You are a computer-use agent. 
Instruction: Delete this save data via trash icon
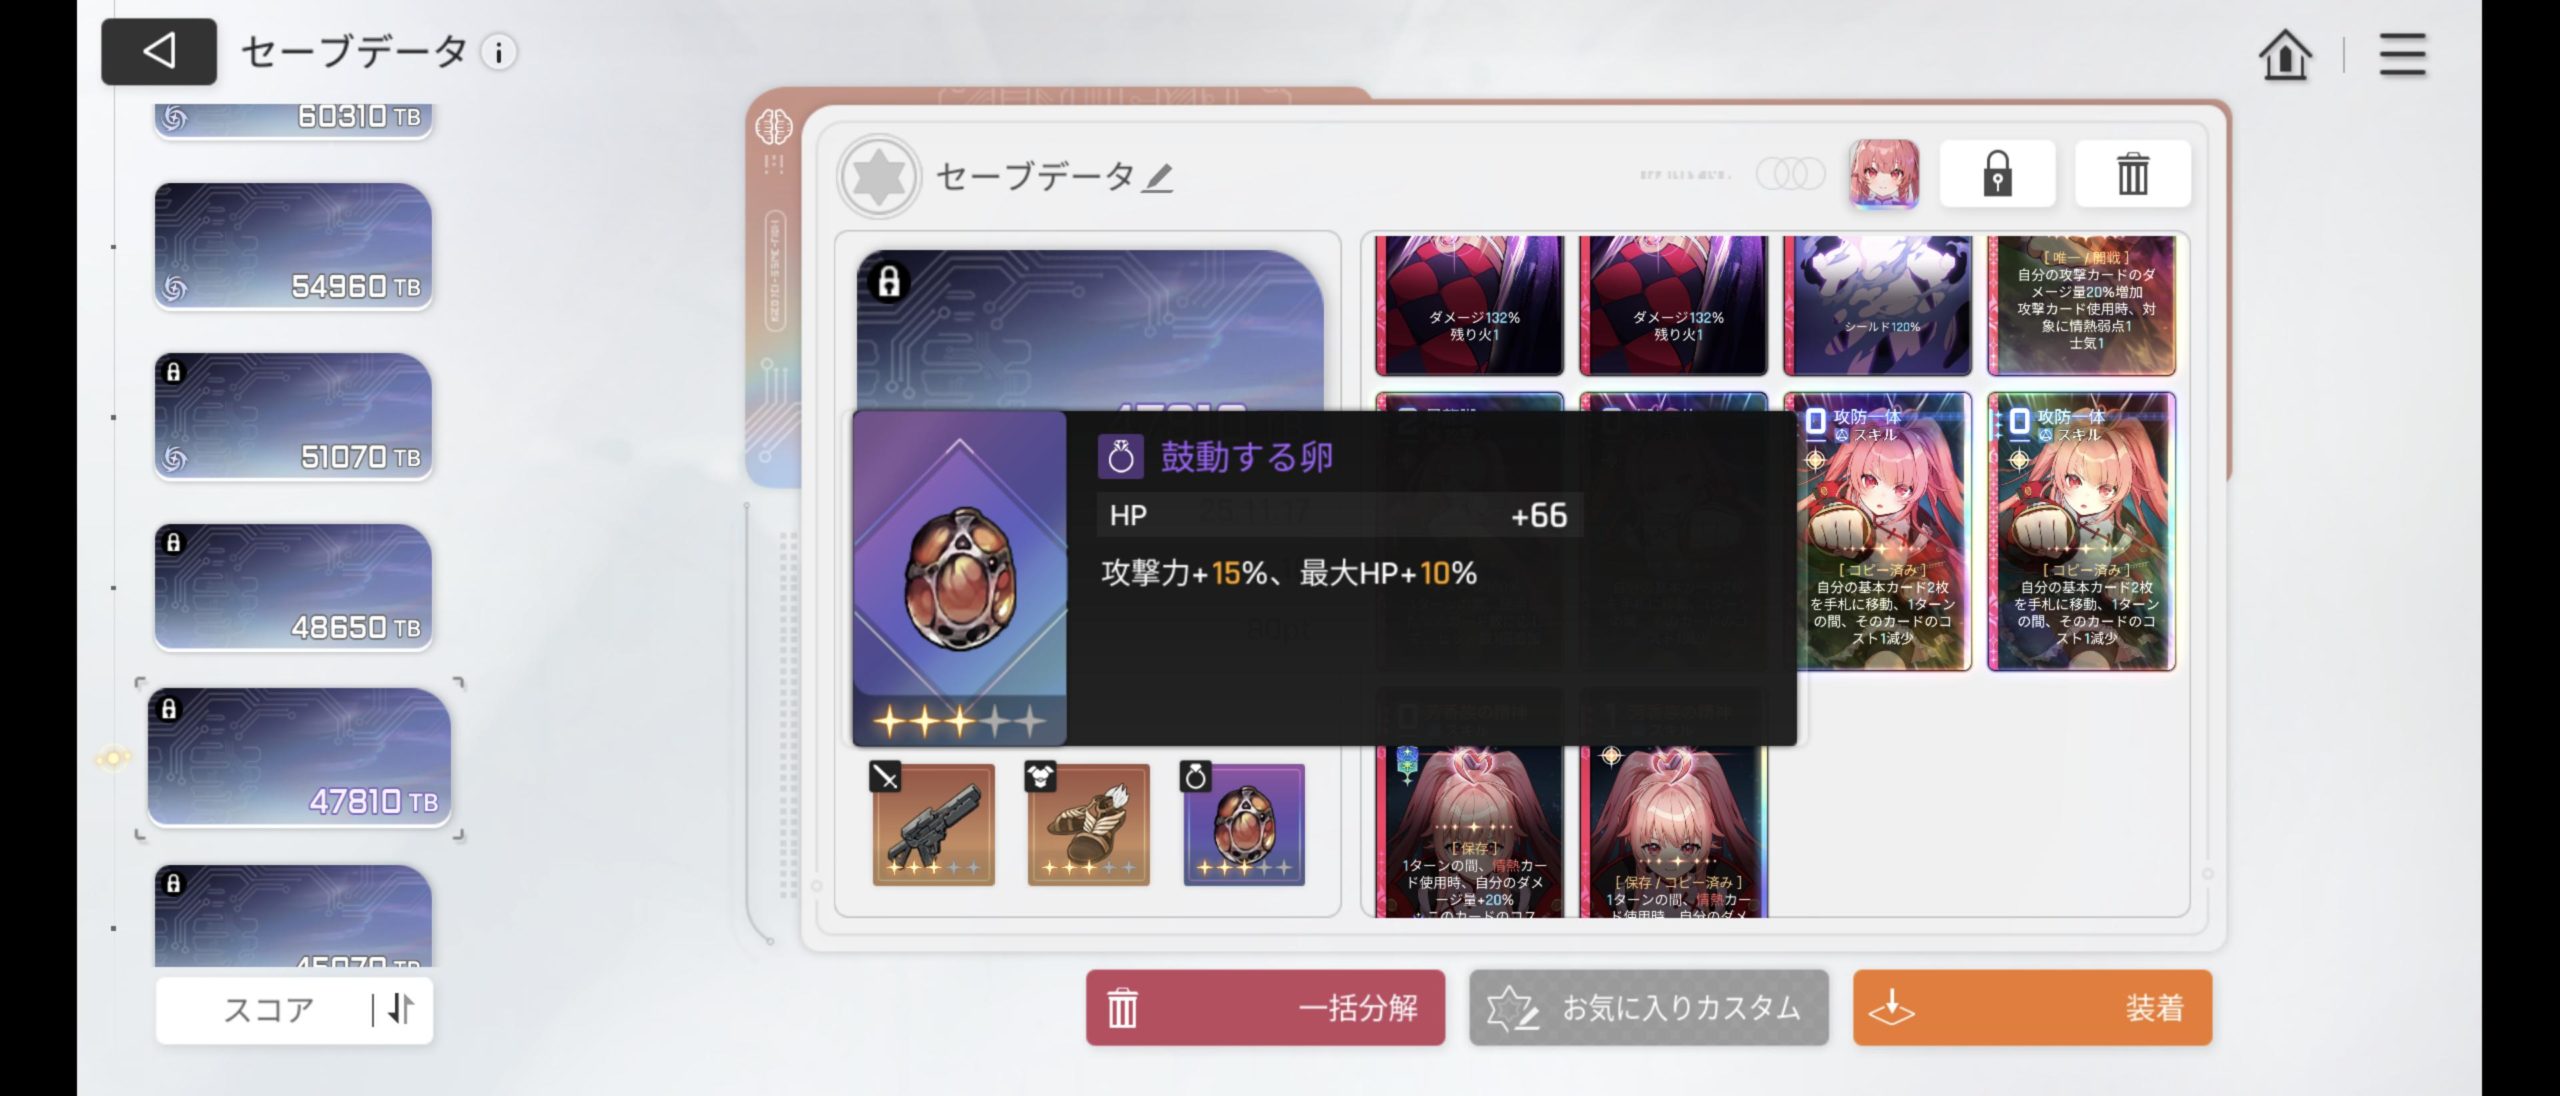[2132, 174]
